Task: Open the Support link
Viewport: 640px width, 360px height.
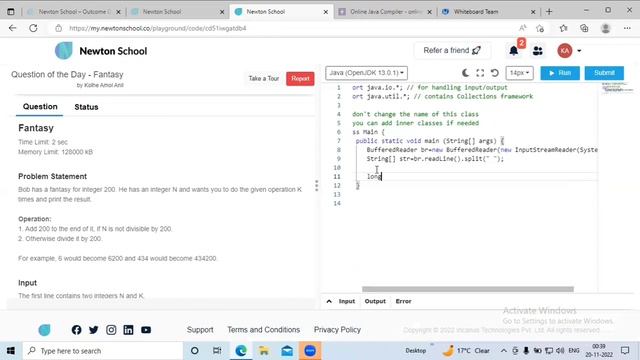Action: coord(200,330)
